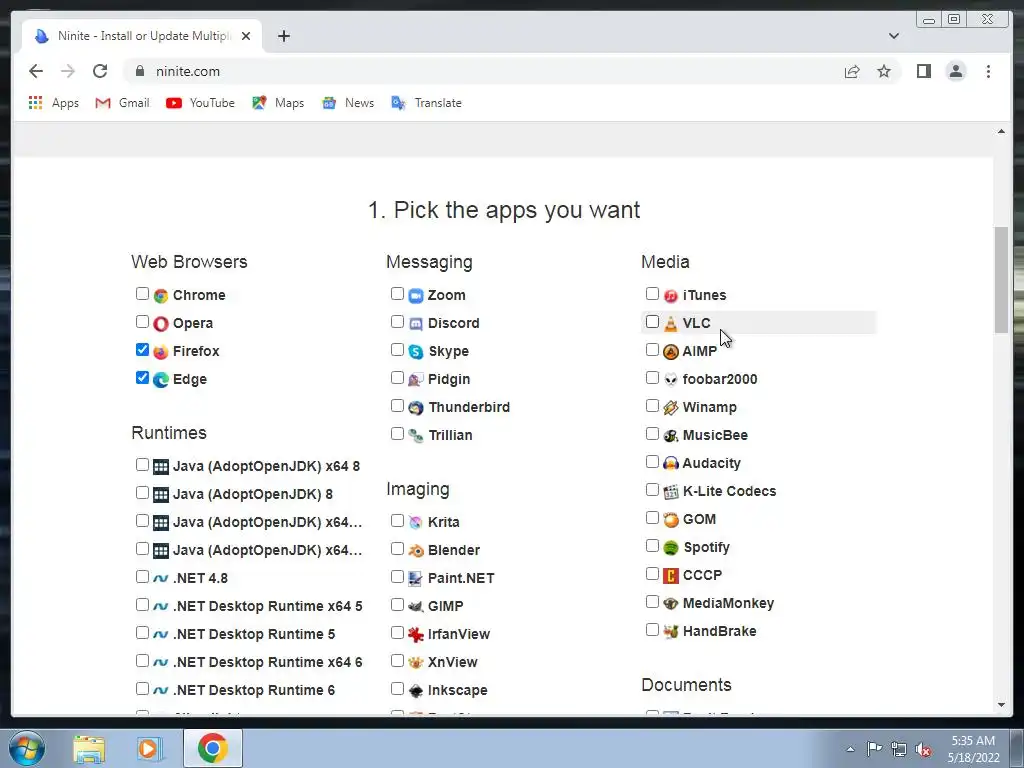1024x768 pixels.
Task: Uncheck the Edge checkbox
Action: (x=142, y=378)
